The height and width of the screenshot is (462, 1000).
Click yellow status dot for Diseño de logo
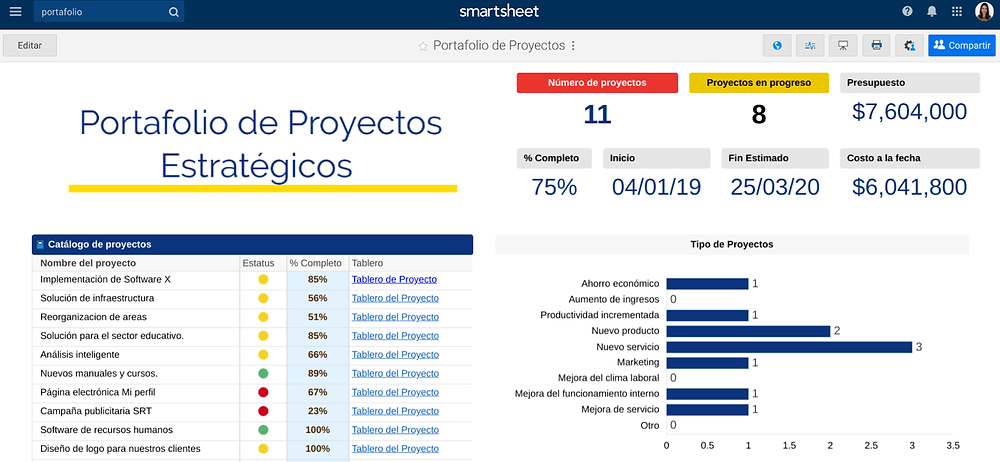(x=263, y=449)
